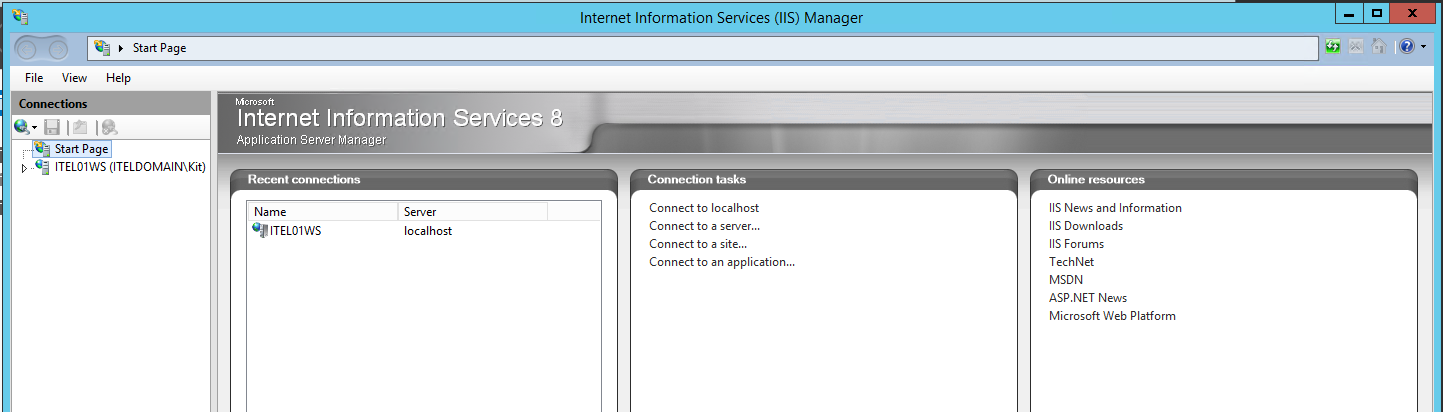Click the Connect to a site... link
Screen dimensions: 1443x412
(698, 244)
